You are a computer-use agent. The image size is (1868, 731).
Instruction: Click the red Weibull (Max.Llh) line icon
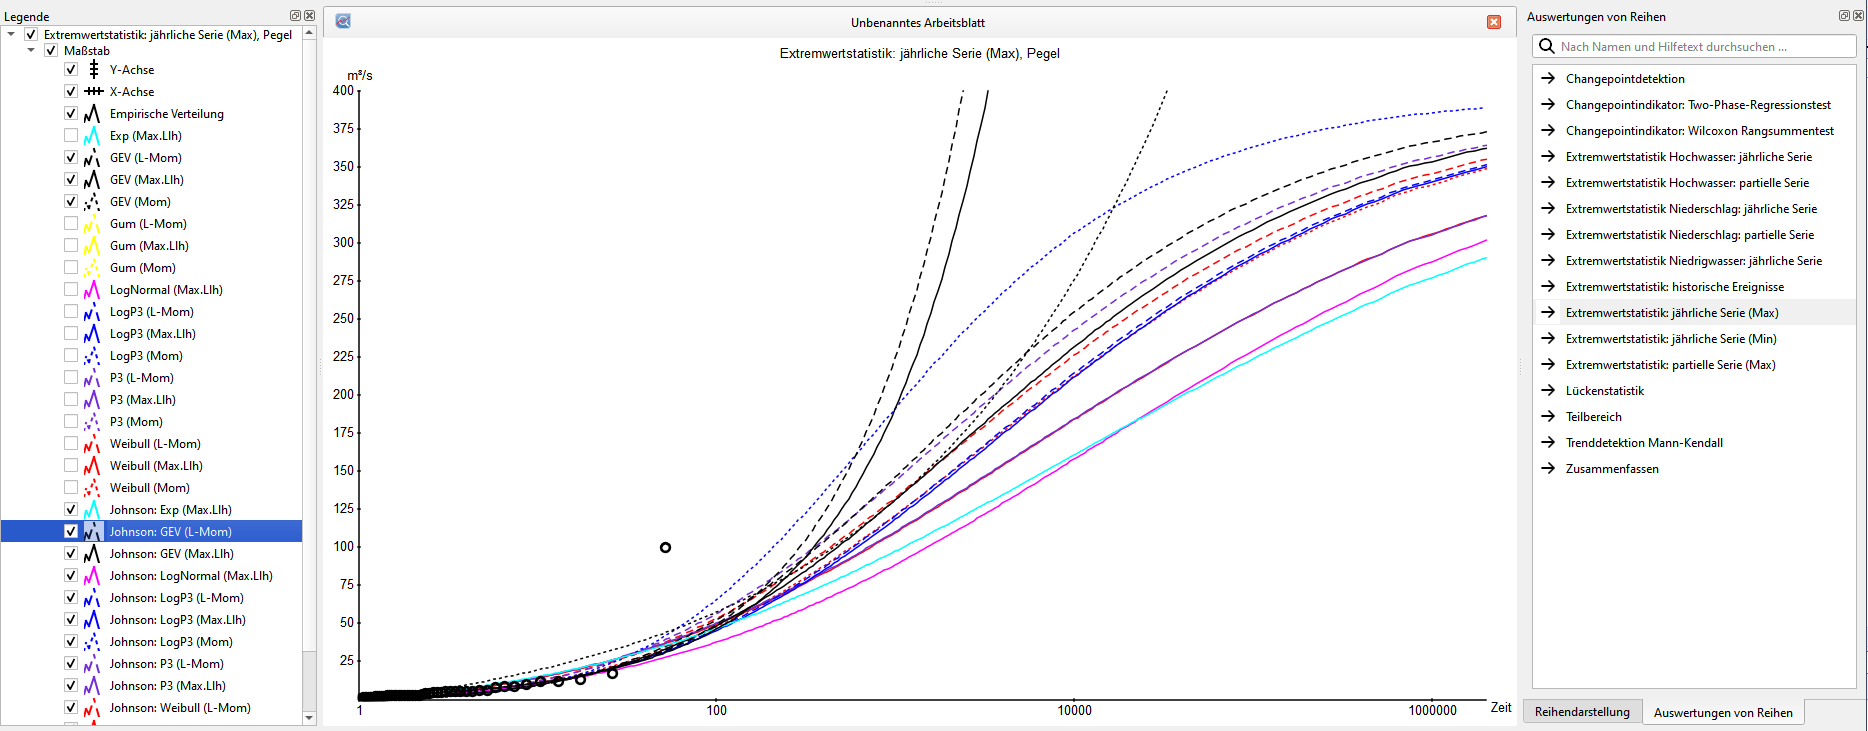92,466
